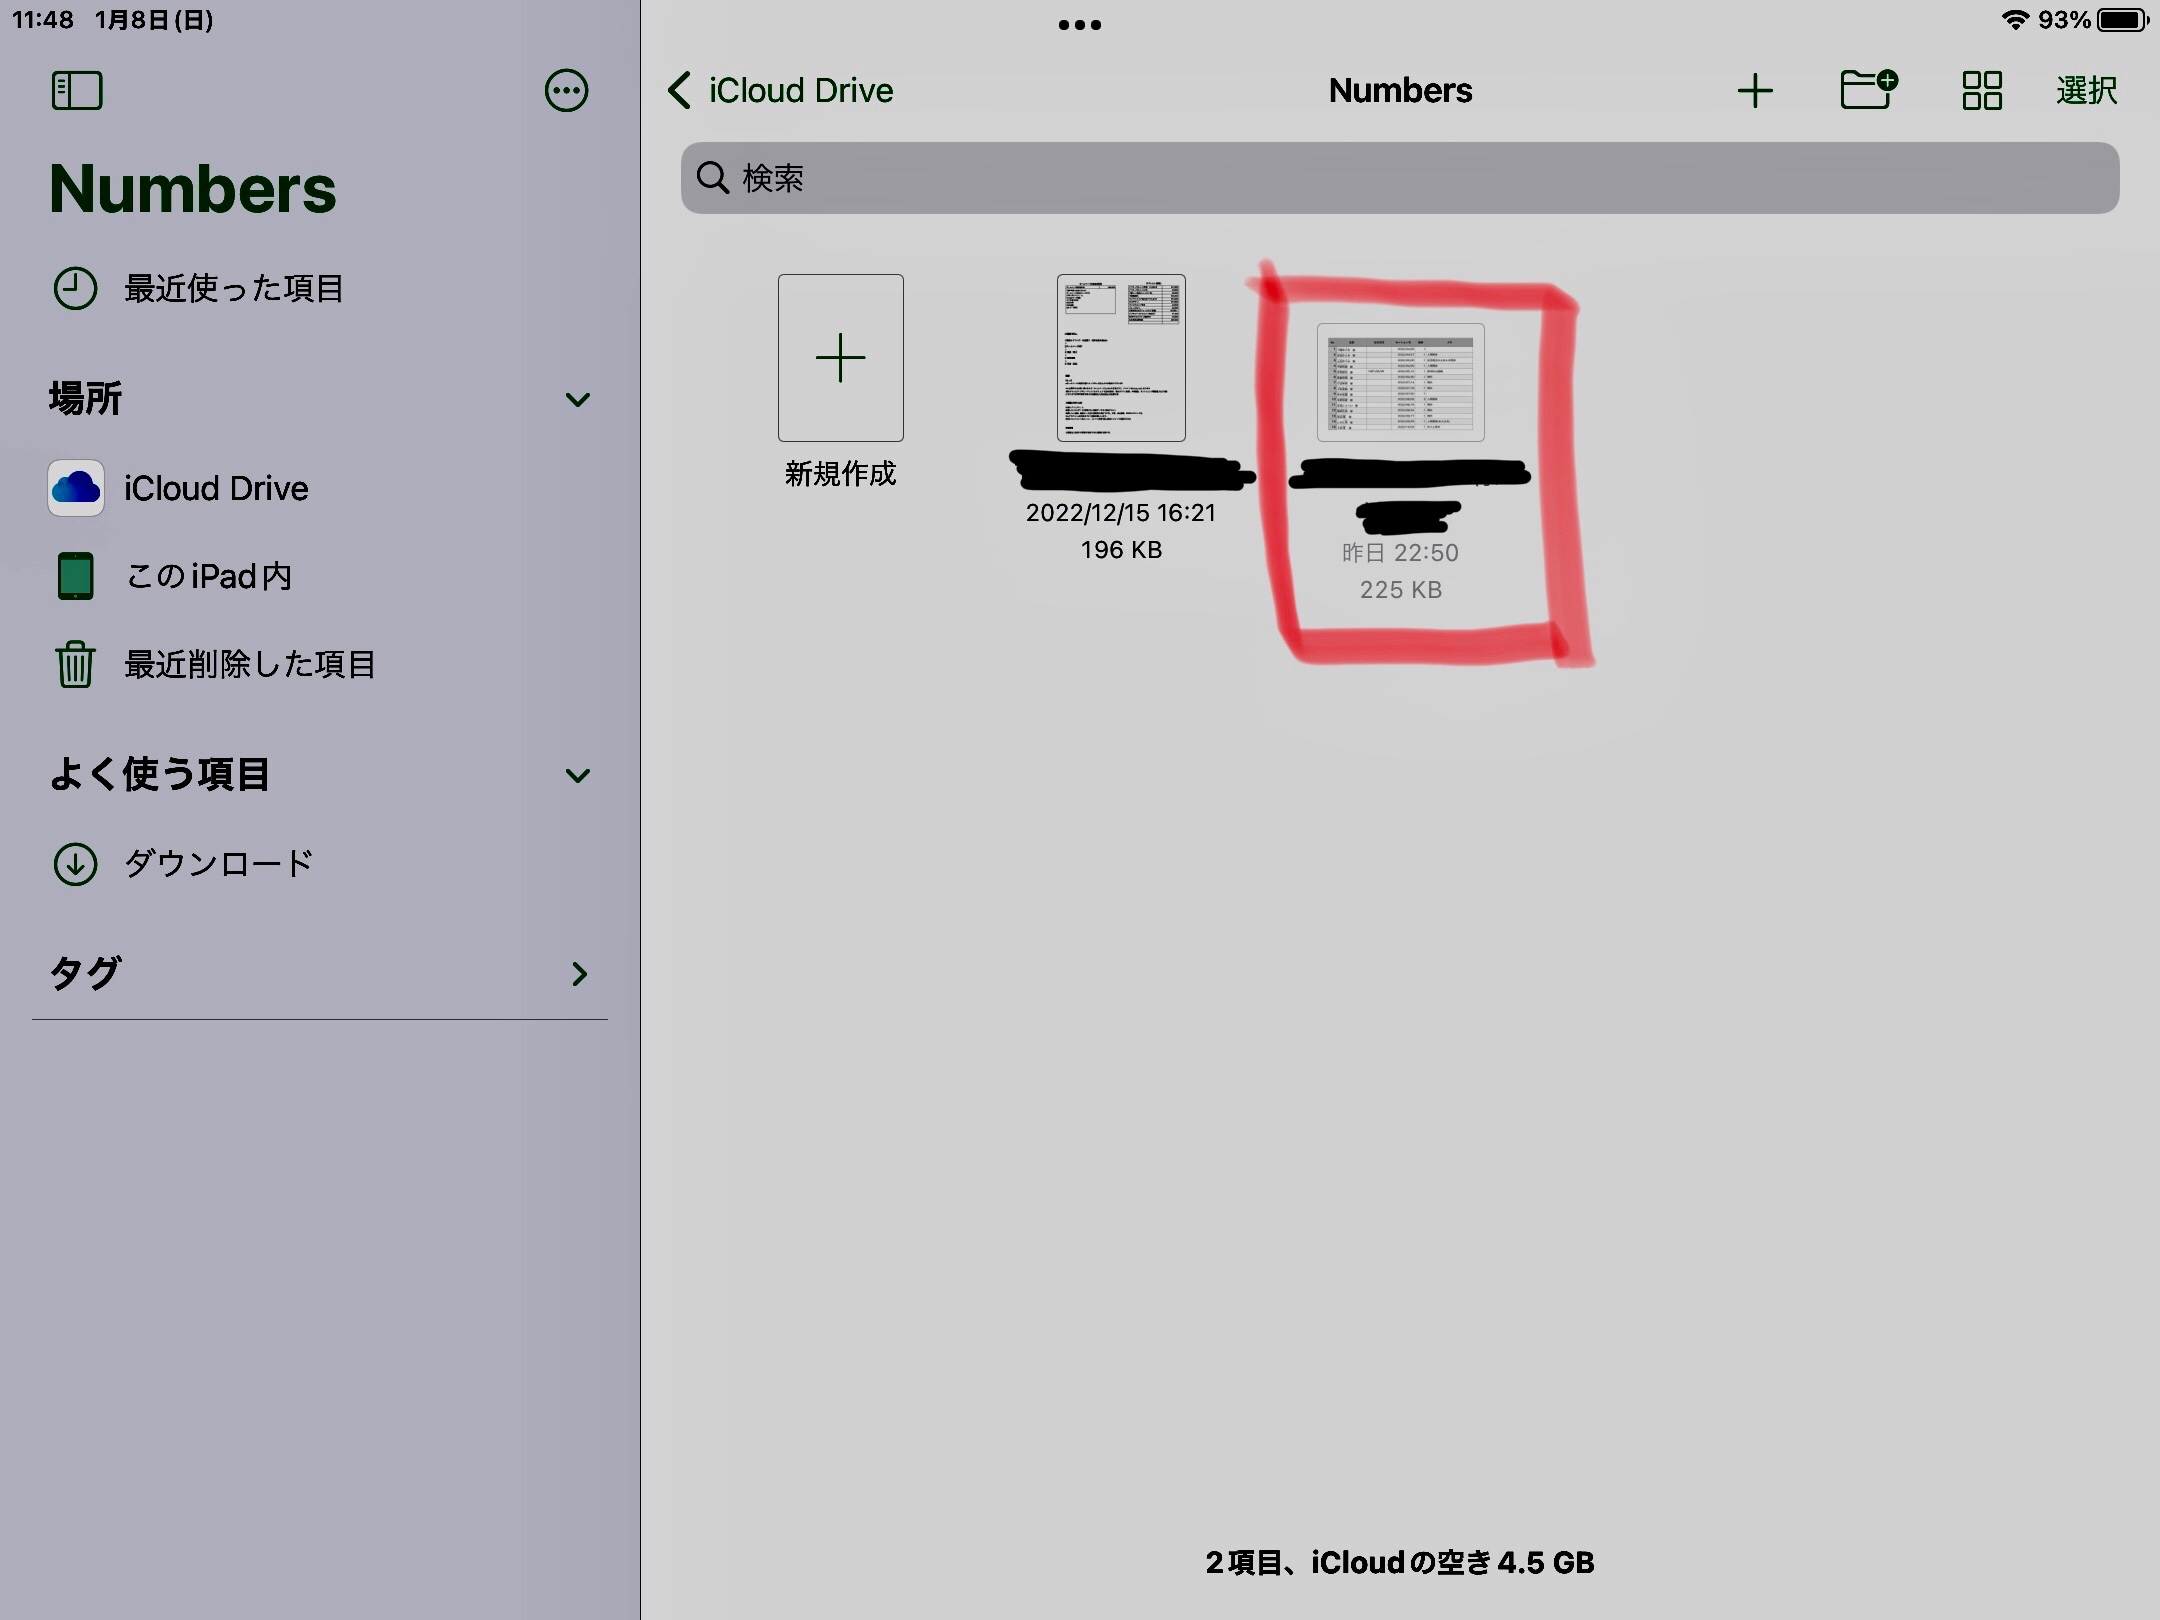Image resolution: width=2160 pixels, height=1620 pixels.
Task: Go back to iCloud Drive
Action: 781,91
